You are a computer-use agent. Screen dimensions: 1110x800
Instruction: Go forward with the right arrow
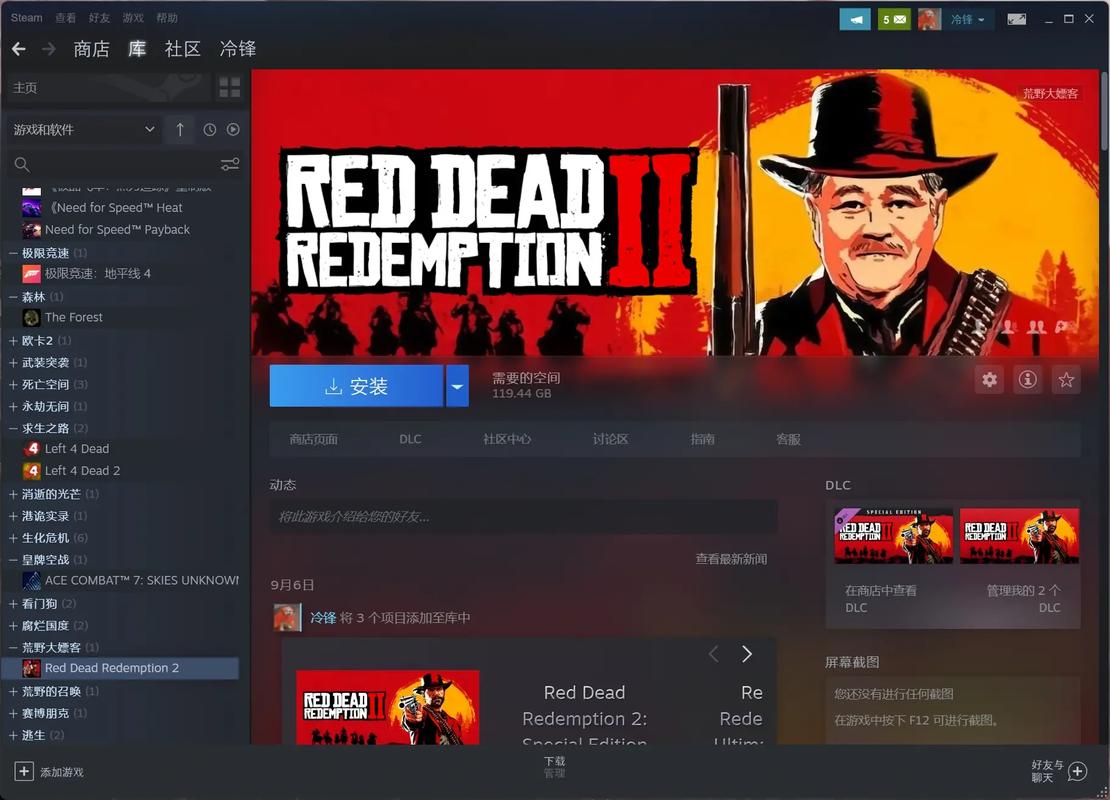click(49, 49)
